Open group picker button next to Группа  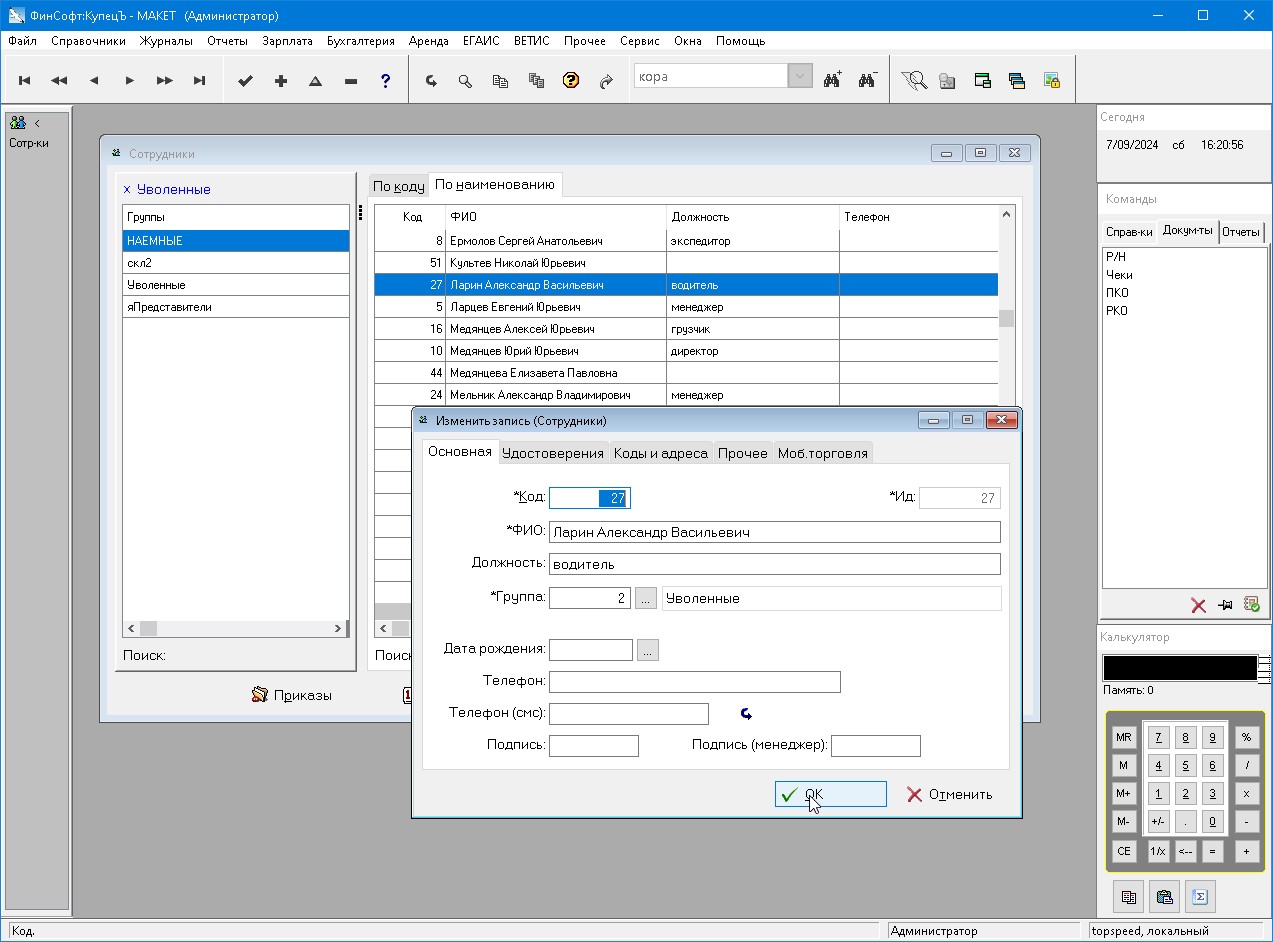(646, 598)
